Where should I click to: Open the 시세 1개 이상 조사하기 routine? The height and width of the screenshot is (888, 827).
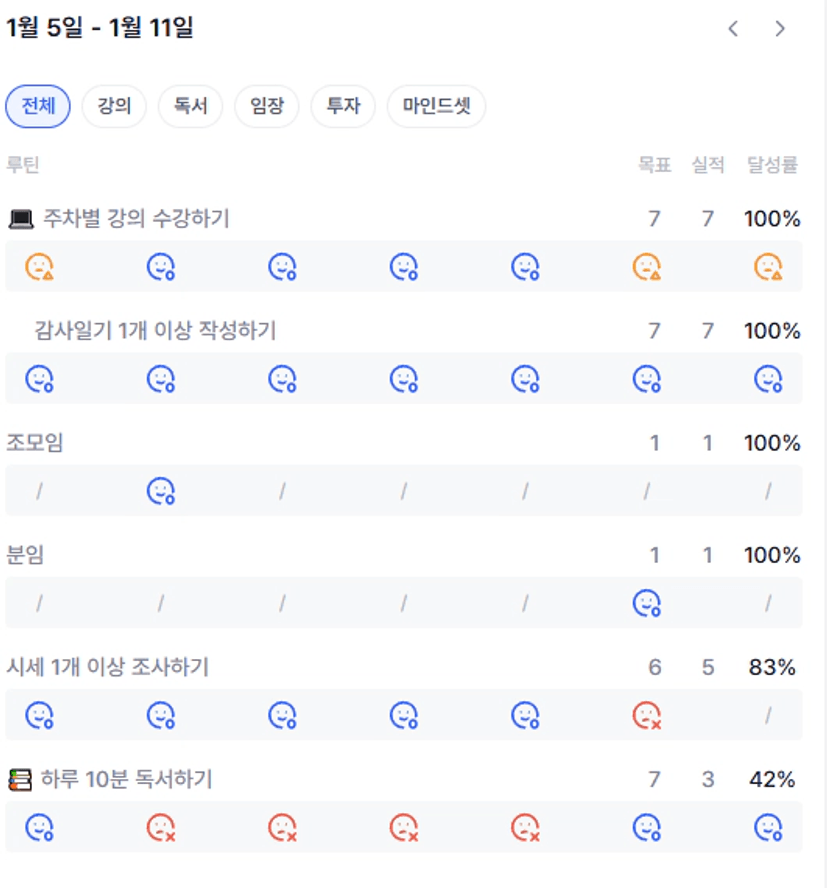pos(108,667)
